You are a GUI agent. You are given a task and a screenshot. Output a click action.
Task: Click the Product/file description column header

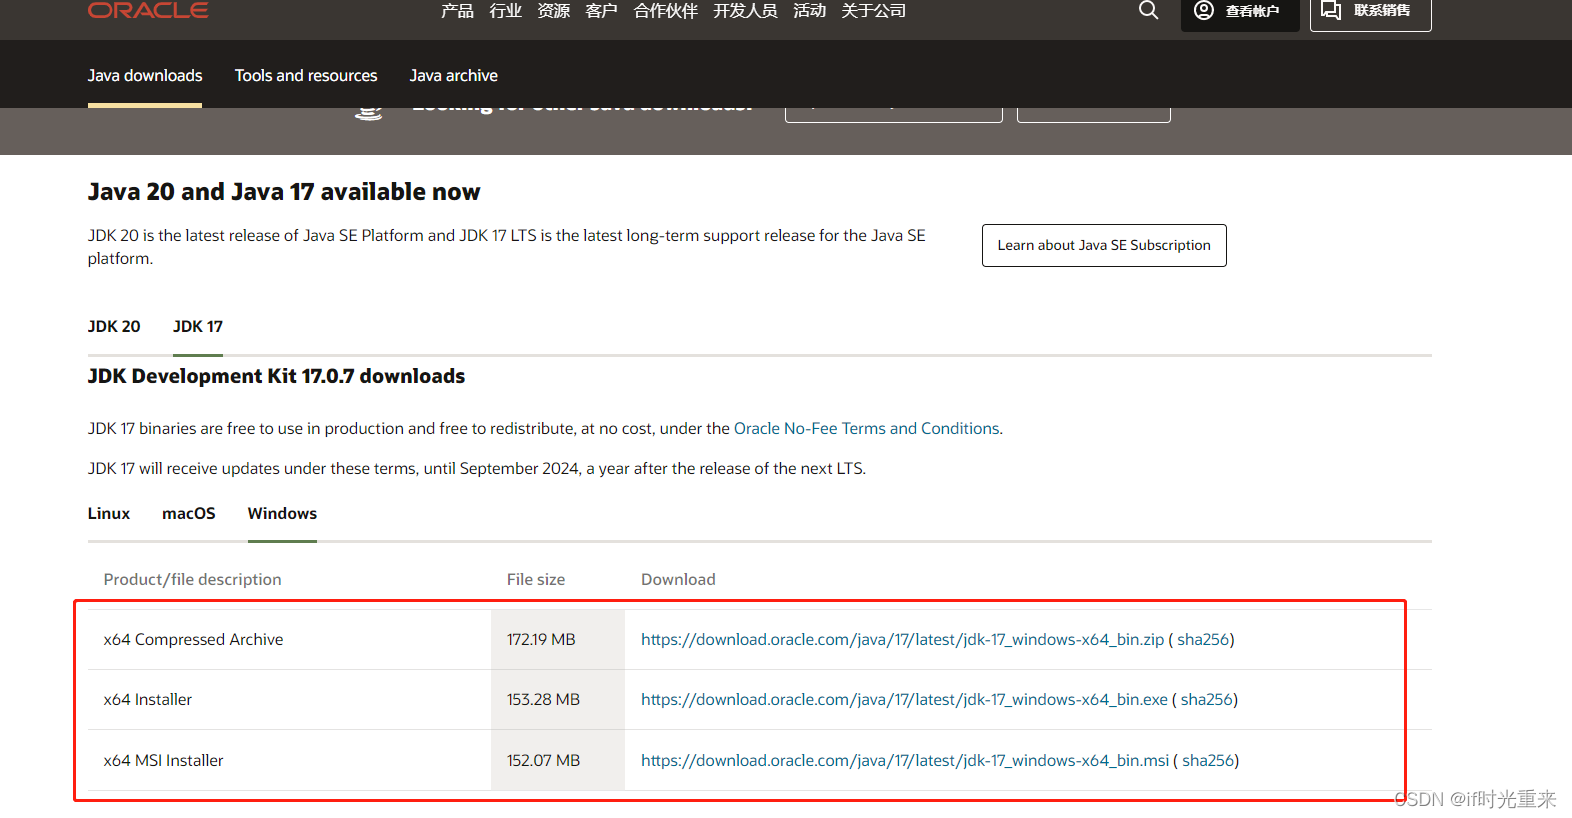(193, 580)
